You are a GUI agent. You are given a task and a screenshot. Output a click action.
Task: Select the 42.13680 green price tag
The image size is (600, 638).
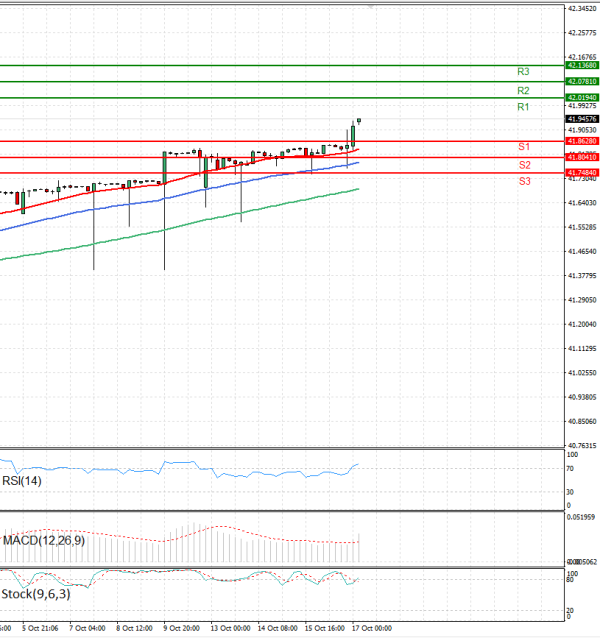(582, 65)
